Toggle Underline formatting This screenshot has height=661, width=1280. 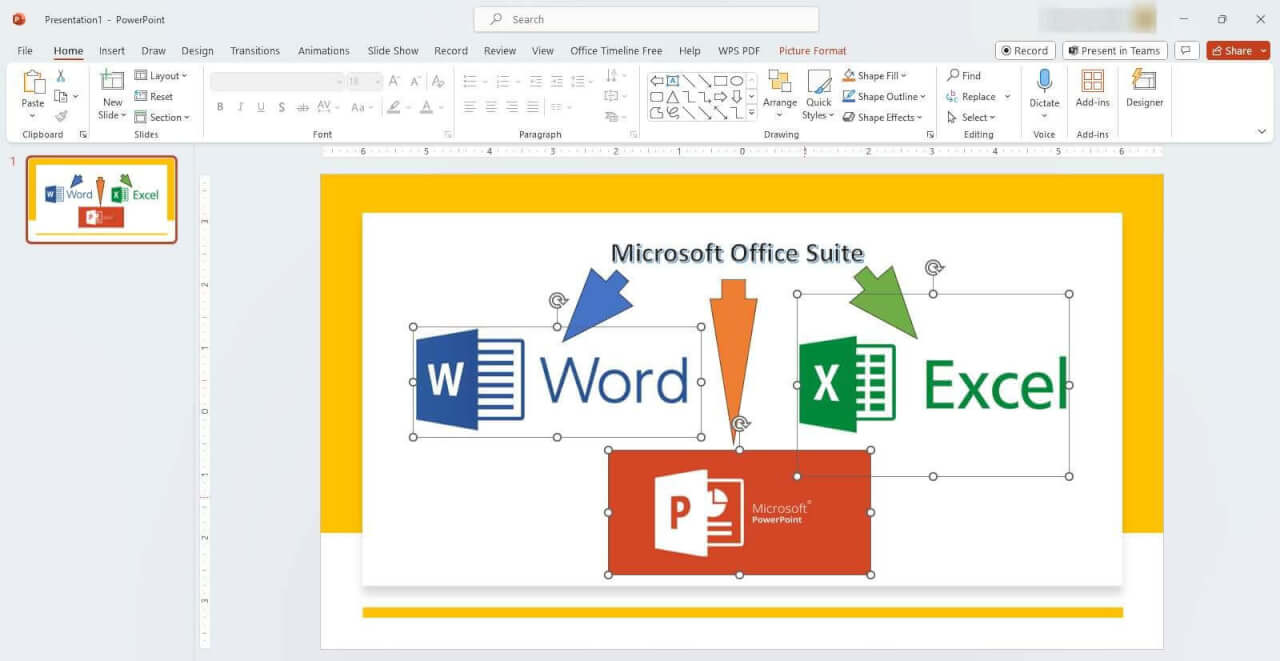261,107
